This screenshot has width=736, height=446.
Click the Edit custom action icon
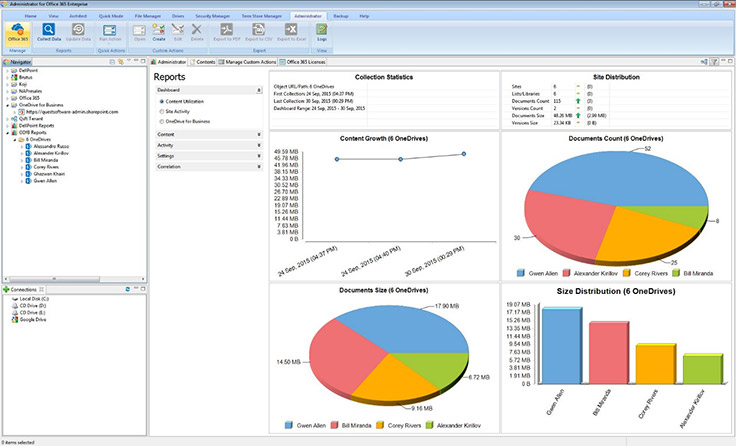point(177,30)
